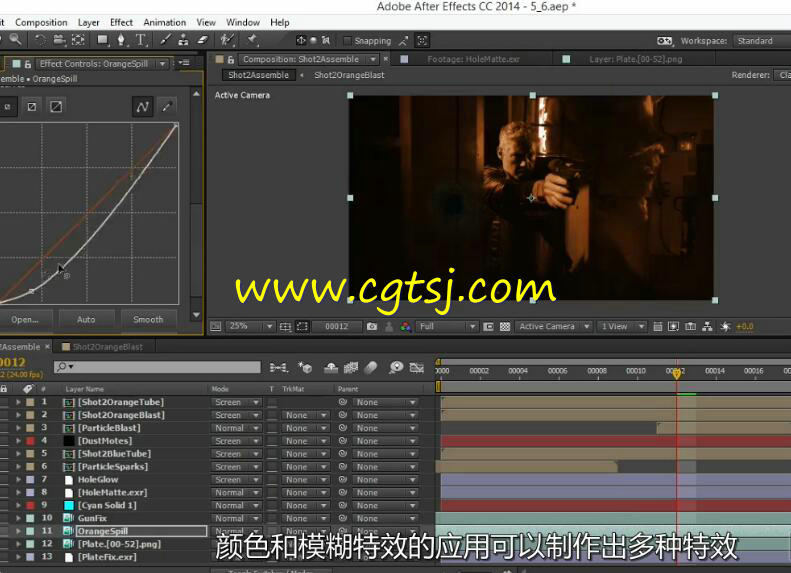Click the Shot2Assemble breadcrumb button

coord(258,75)
